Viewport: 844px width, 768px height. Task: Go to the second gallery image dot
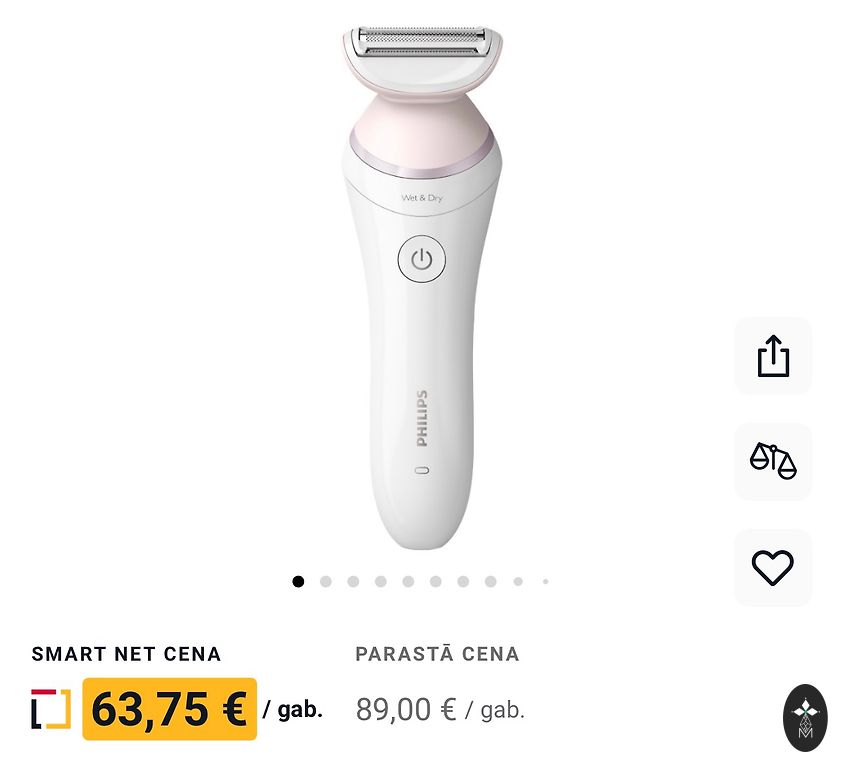(x=326, y=581)
